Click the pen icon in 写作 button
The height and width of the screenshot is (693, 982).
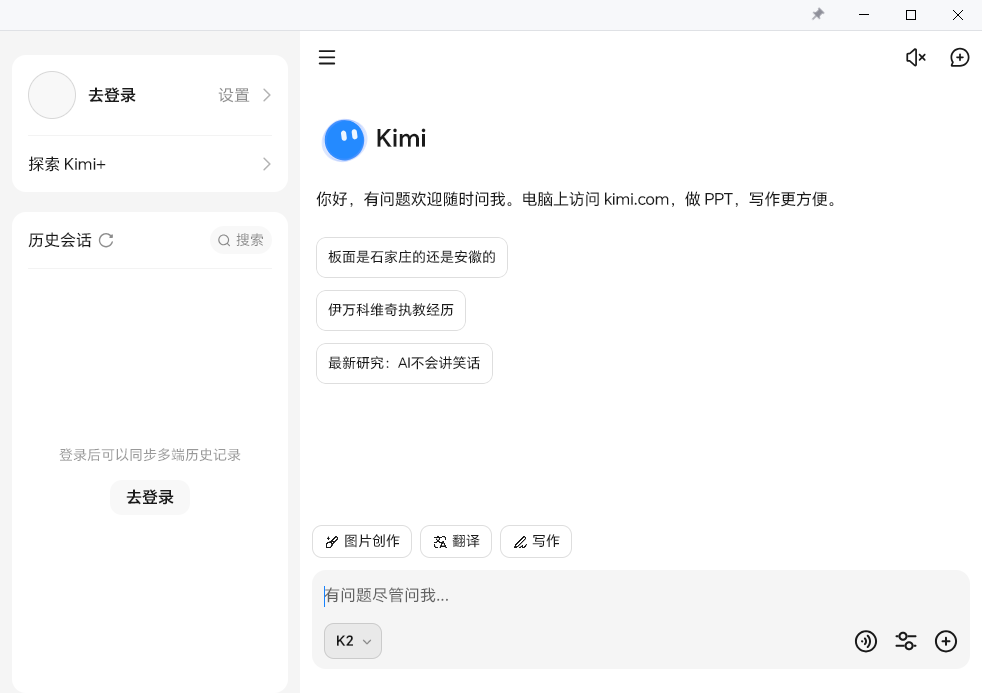click(520, 542)
